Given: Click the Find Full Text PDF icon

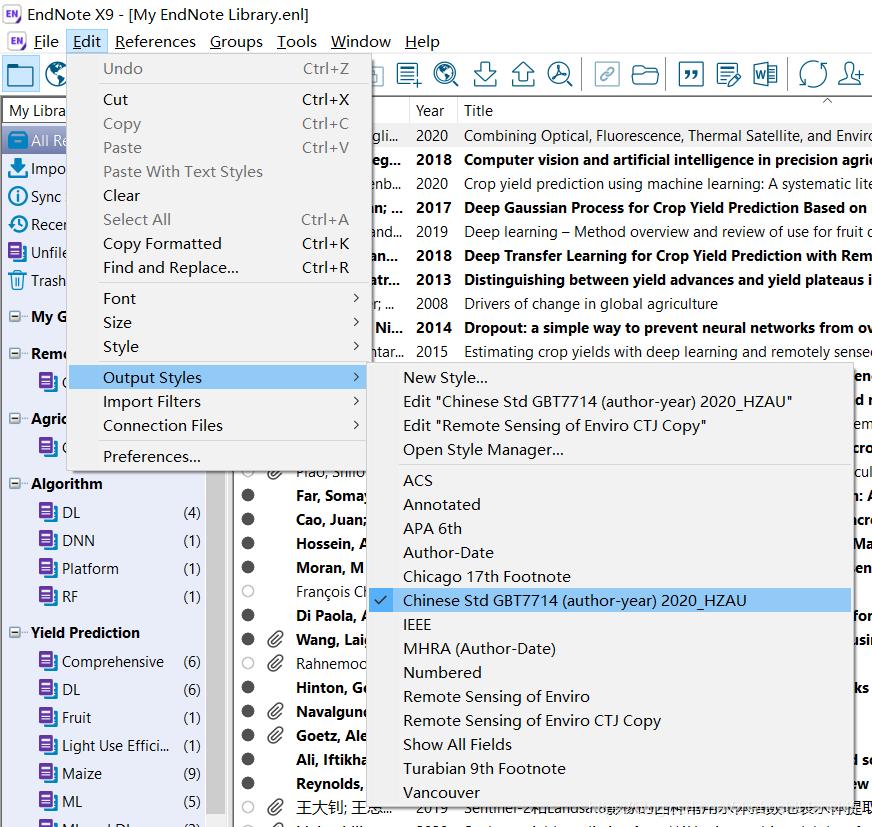Looking at the screenshot, I should pyautogui.click(x=559, y=74).
